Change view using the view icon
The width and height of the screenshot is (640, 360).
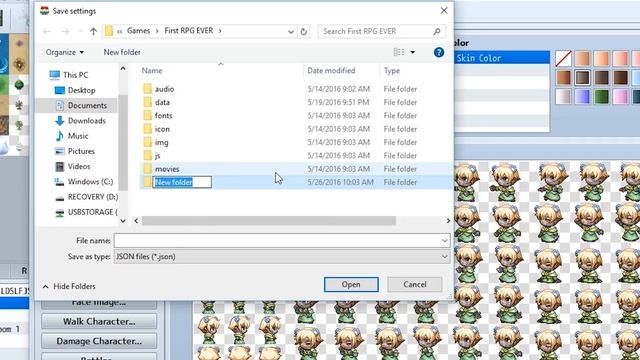click(x=399, y=52)
